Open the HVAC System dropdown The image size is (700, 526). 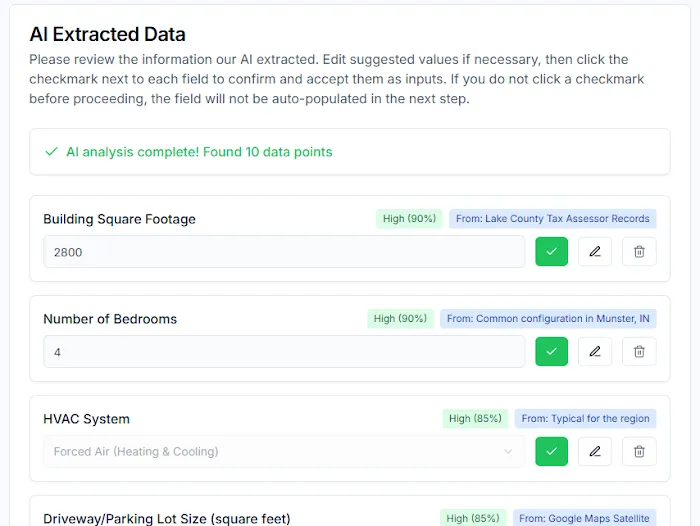coord(284,451)
